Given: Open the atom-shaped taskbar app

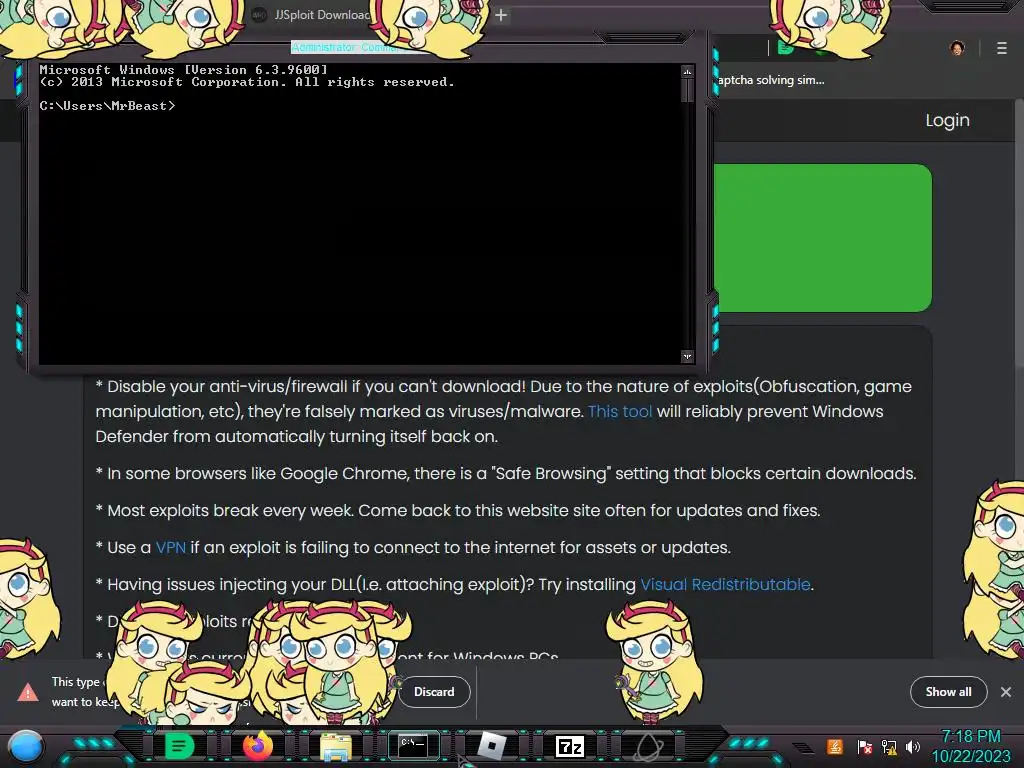Looking at the screenshot, I should point(649,746).
